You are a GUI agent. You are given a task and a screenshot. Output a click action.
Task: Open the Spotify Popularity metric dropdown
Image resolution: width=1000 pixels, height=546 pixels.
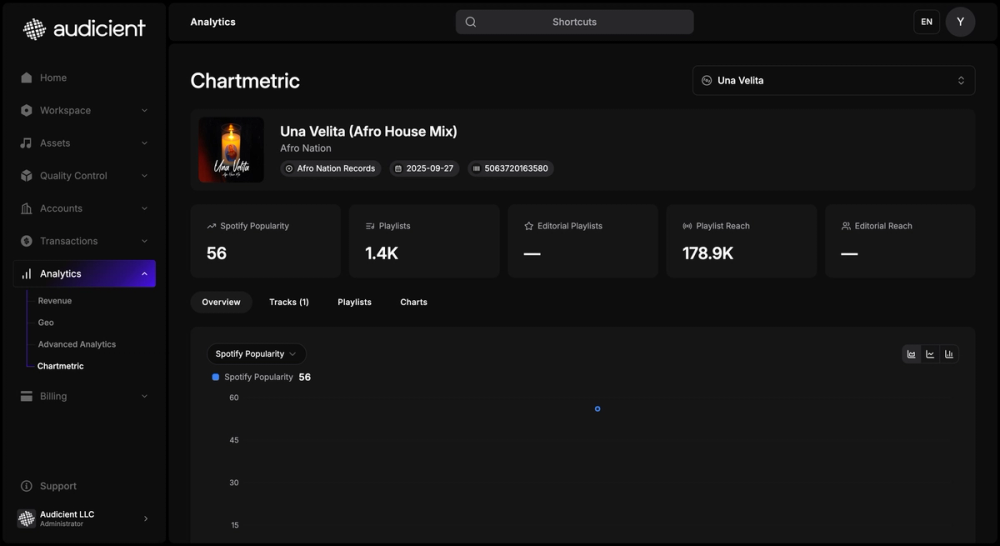point(256,354)
